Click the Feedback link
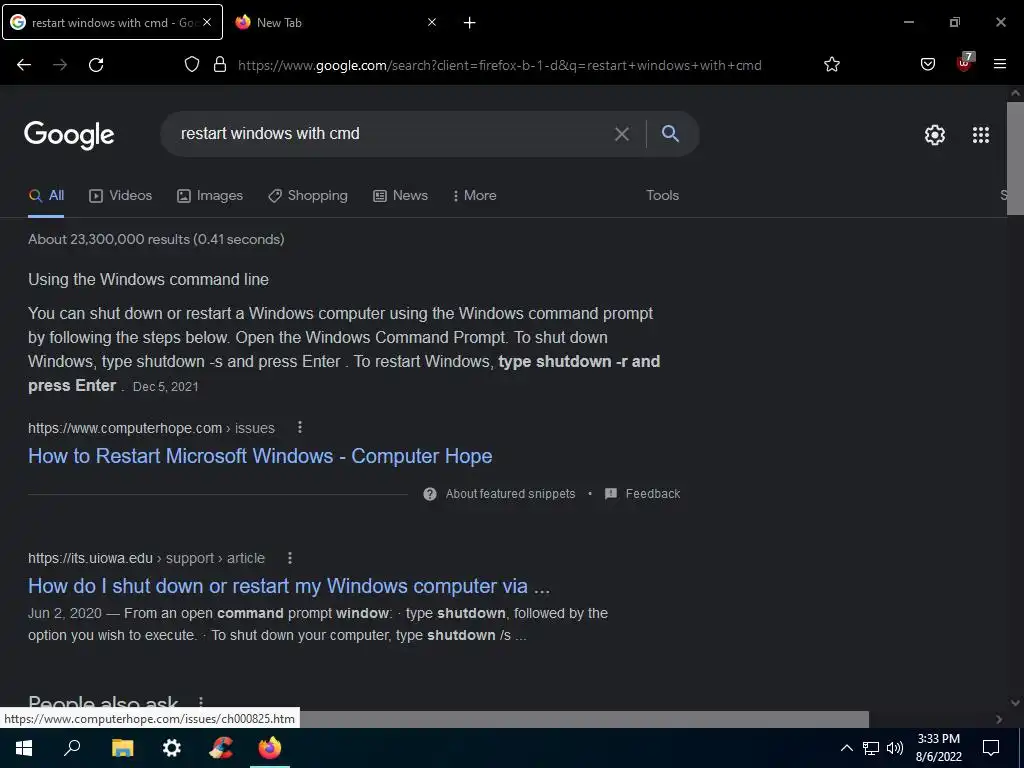1024x768 pixels. coord(643,494)
